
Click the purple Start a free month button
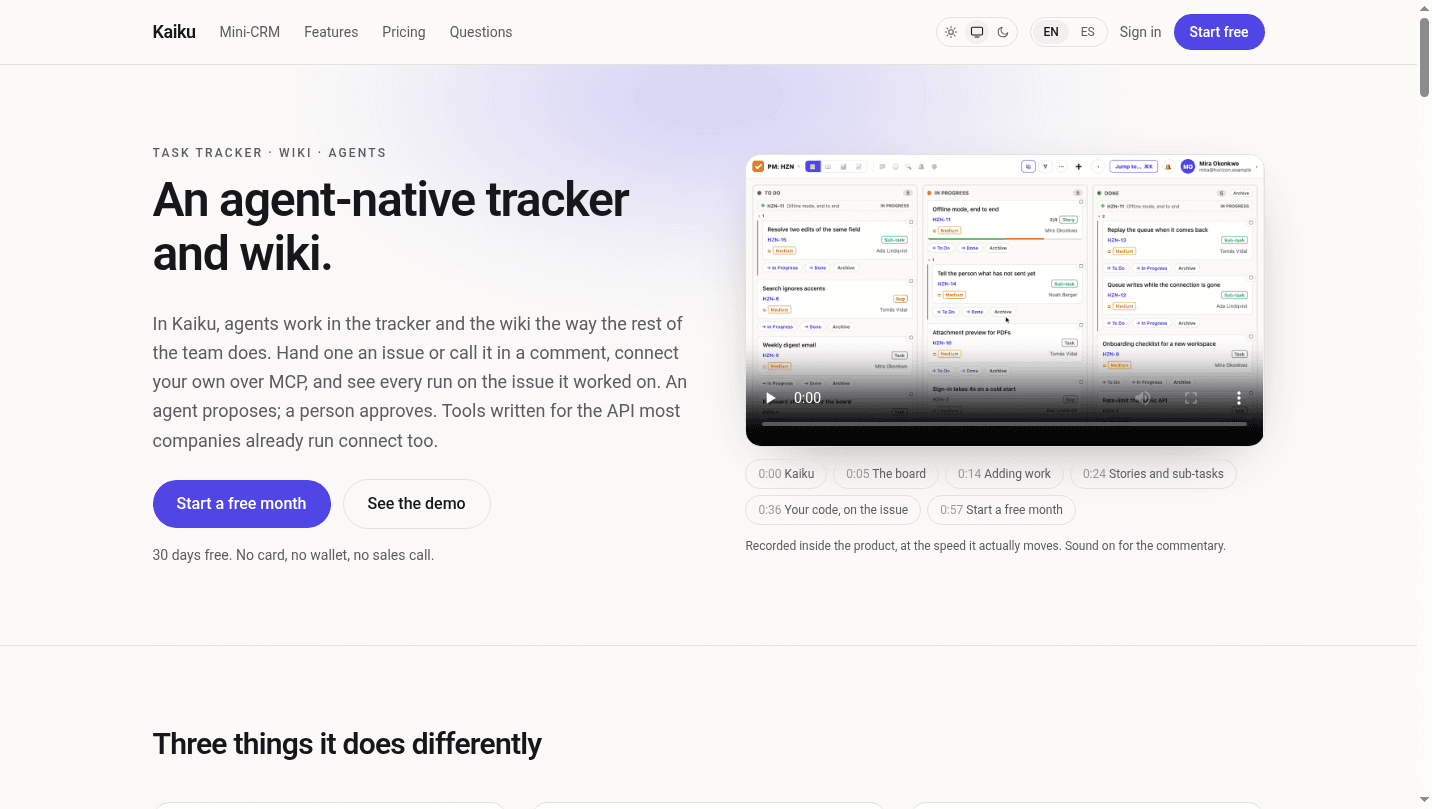point(242,504)
